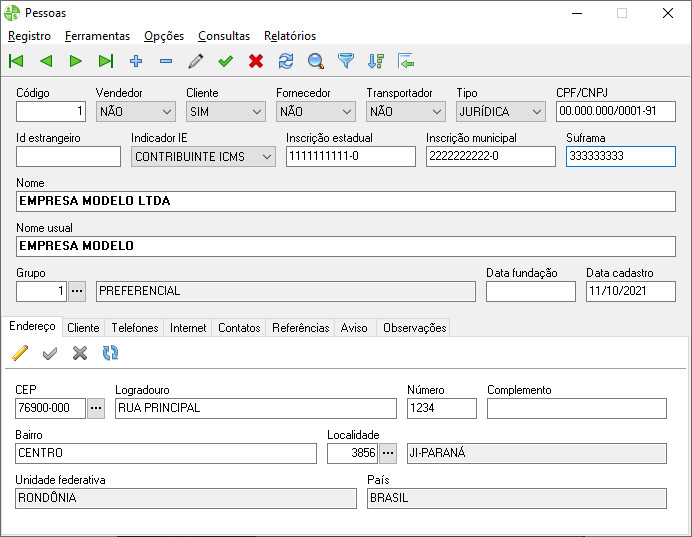Open the magnifier search icon
692x537 pixels.
316,62
